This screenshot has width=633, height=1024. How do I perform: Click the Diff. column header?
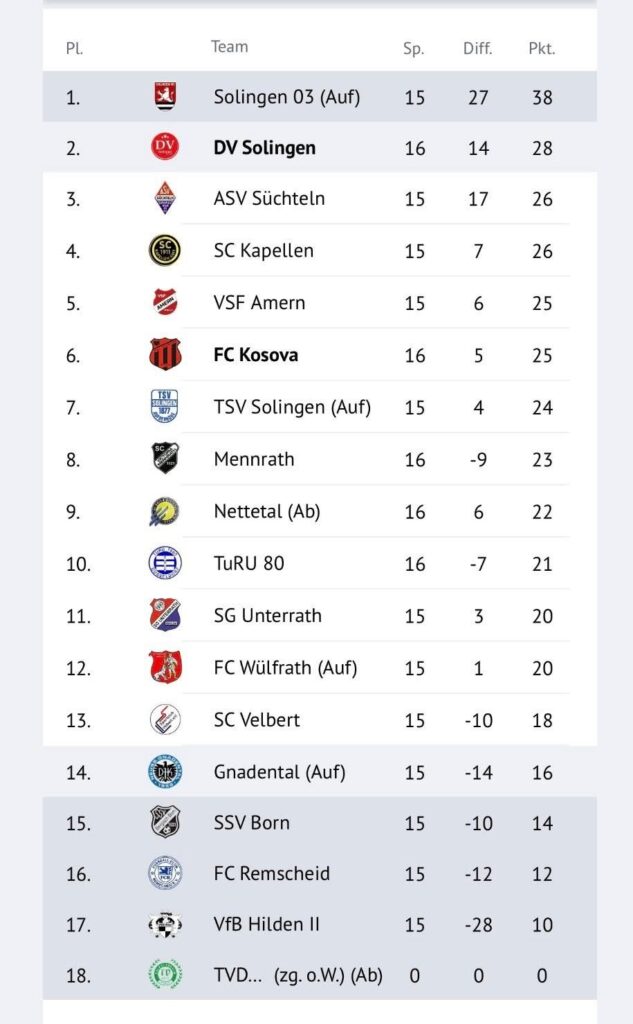[477, 48]
